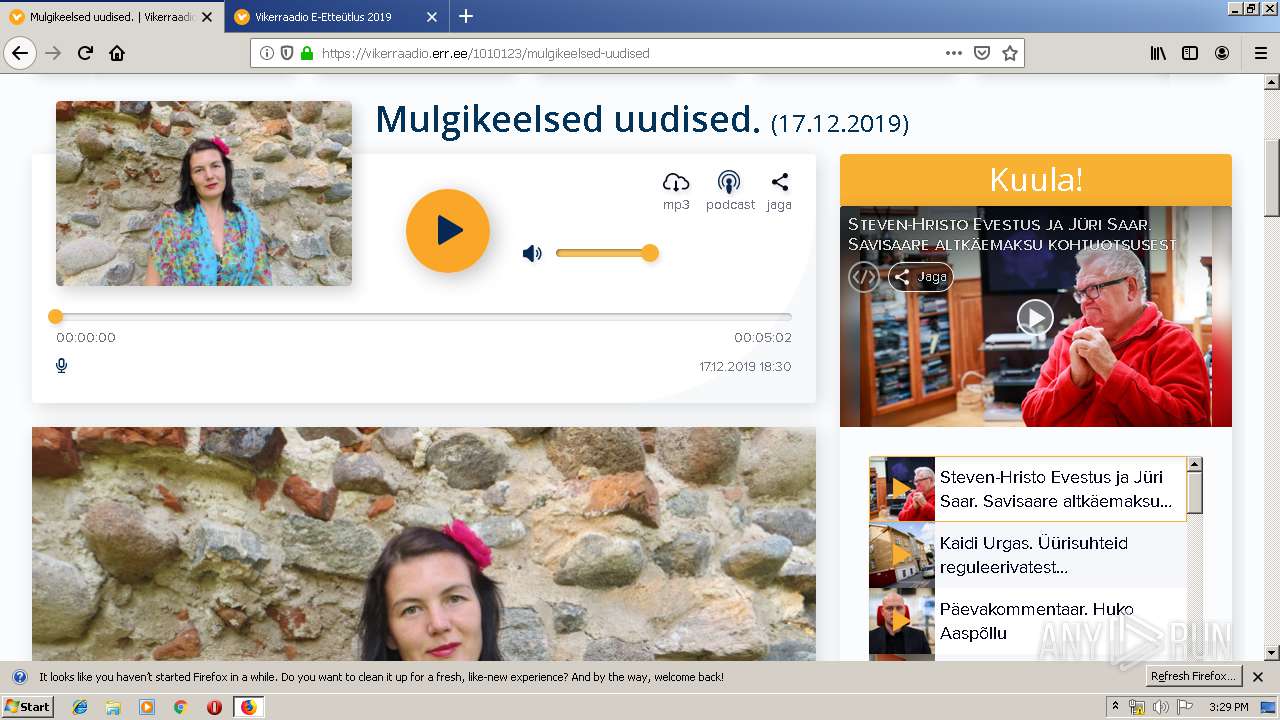Open page actions three-dot menu
The width and height of the screenshot is (1280, 720).
954,53
